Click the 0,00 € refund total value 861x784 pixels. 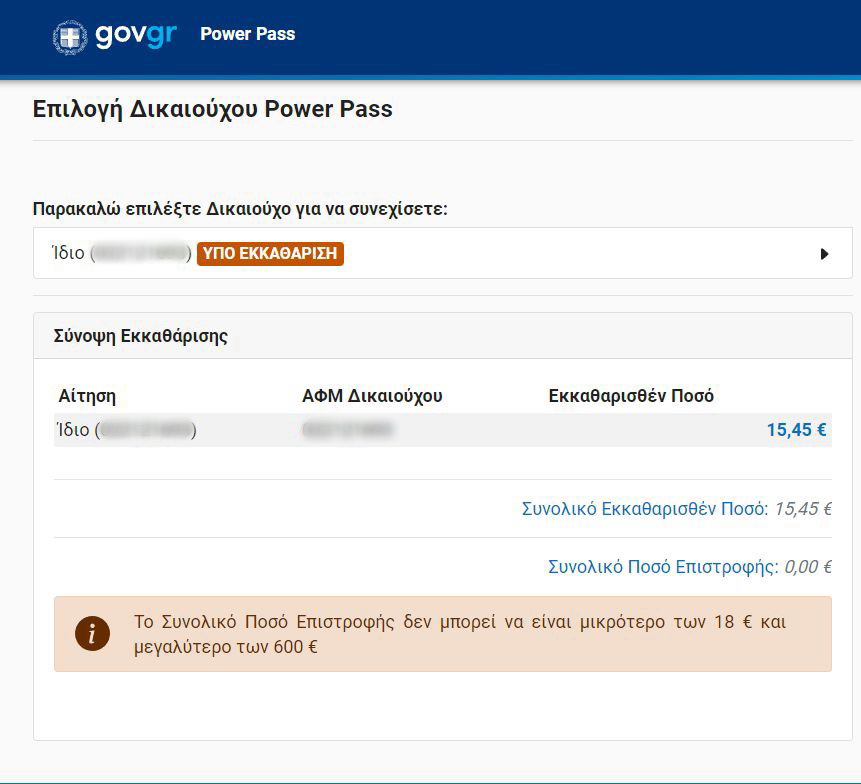[x=807, y=567]
